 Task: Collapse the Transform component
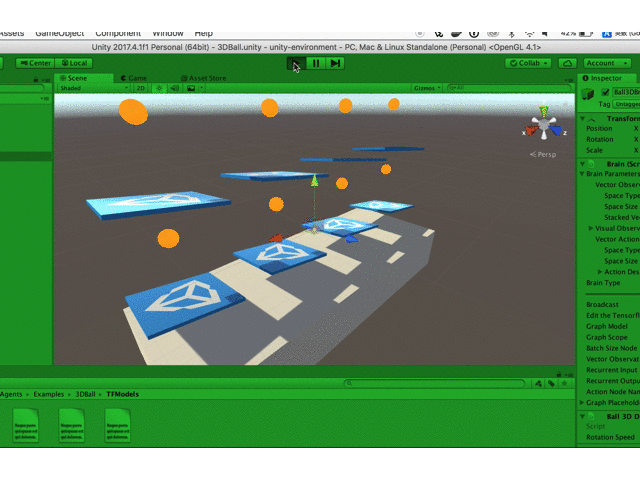[x=582, y=118]
